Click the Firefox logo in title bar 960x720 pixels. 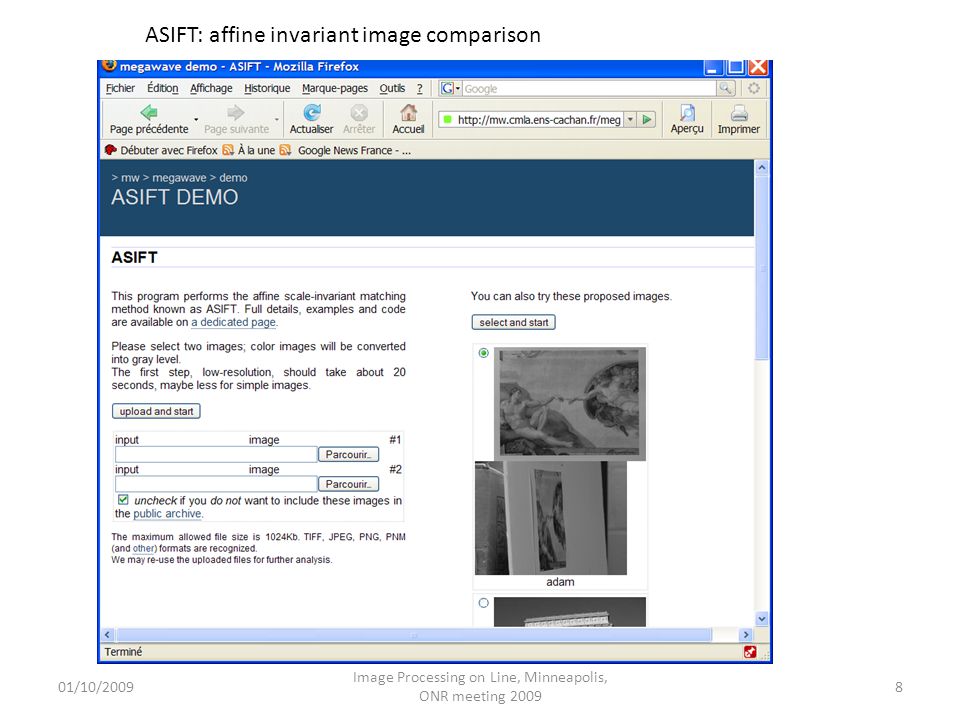click(x=109, y=65)
